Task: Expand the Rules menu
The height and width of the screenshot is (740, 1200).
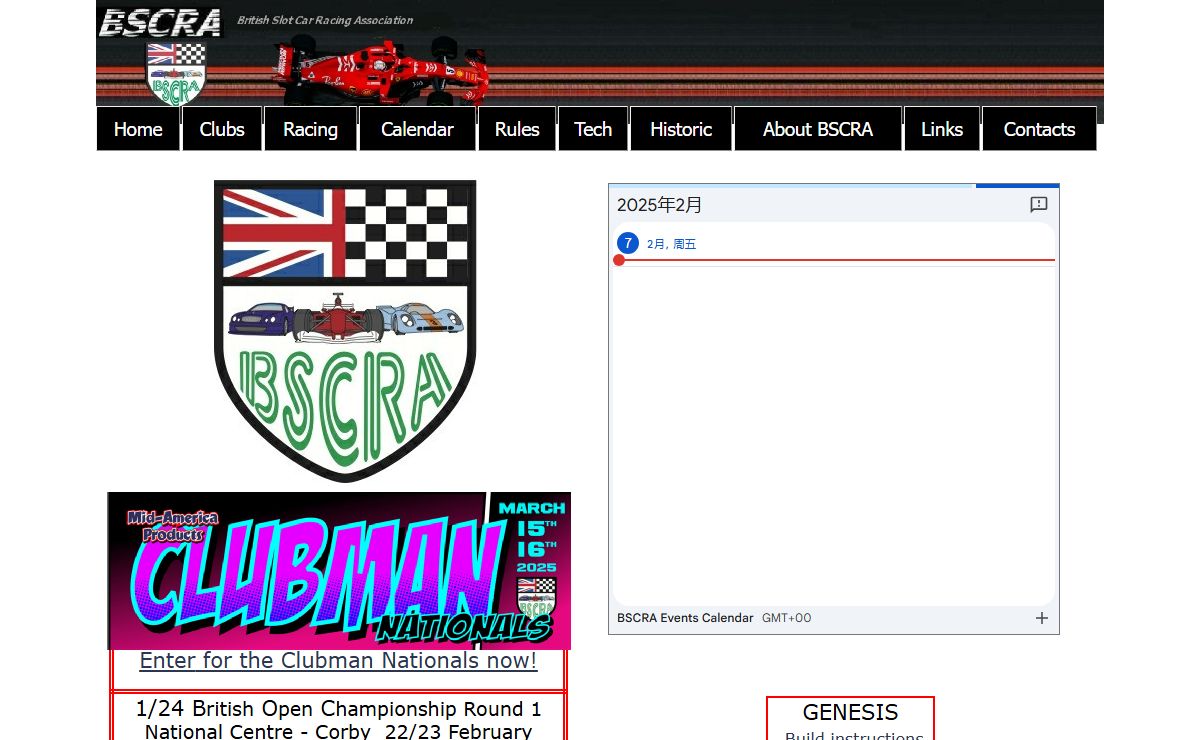Action: pos(517,129)
